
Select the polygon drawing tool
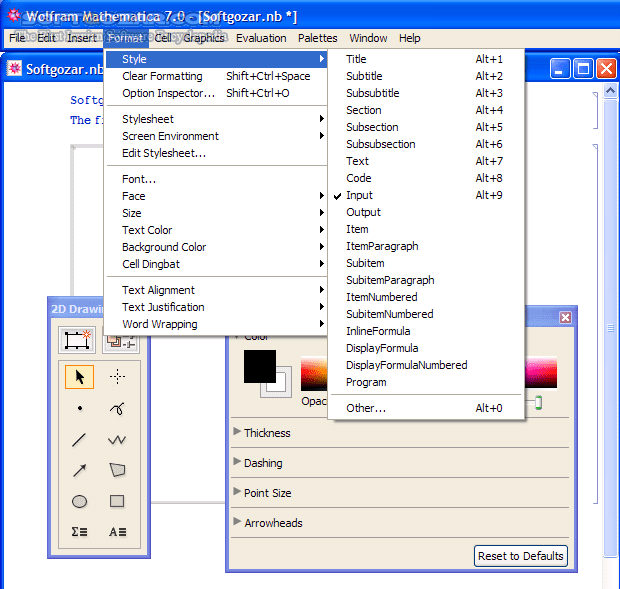coord(117,470)
